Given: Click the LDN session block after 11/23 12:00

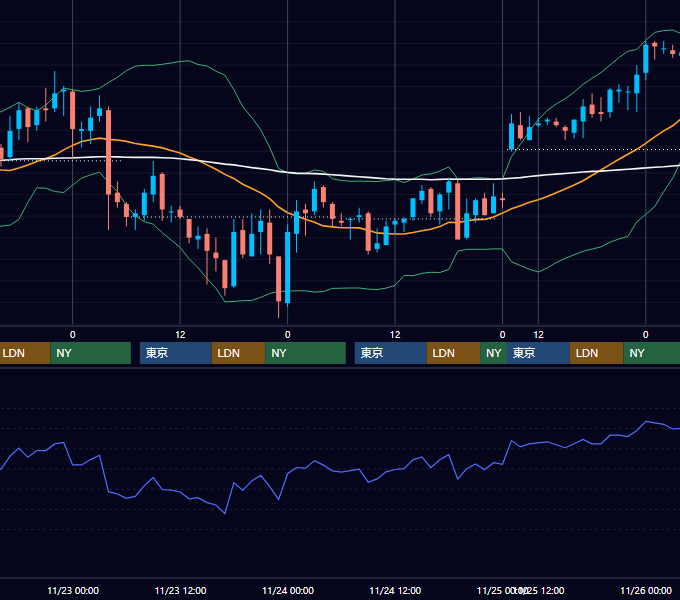Looking at the screenshot, I should coord(239,353).
